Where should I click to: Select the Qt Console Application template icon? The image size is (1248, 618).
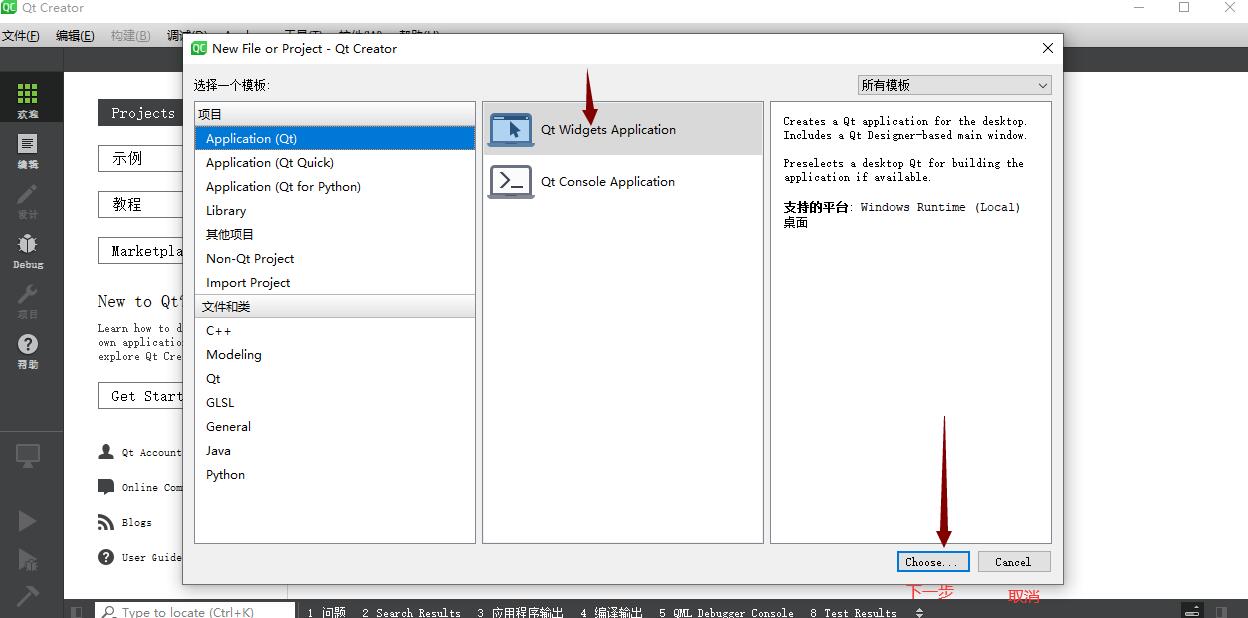click(510, 182)
